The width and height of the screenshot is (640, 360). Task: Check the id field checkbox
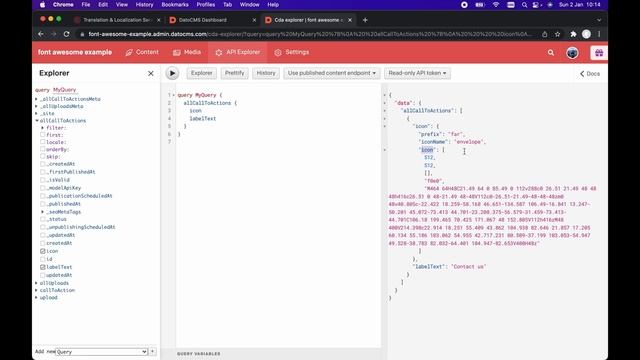[x=42, y=259]
